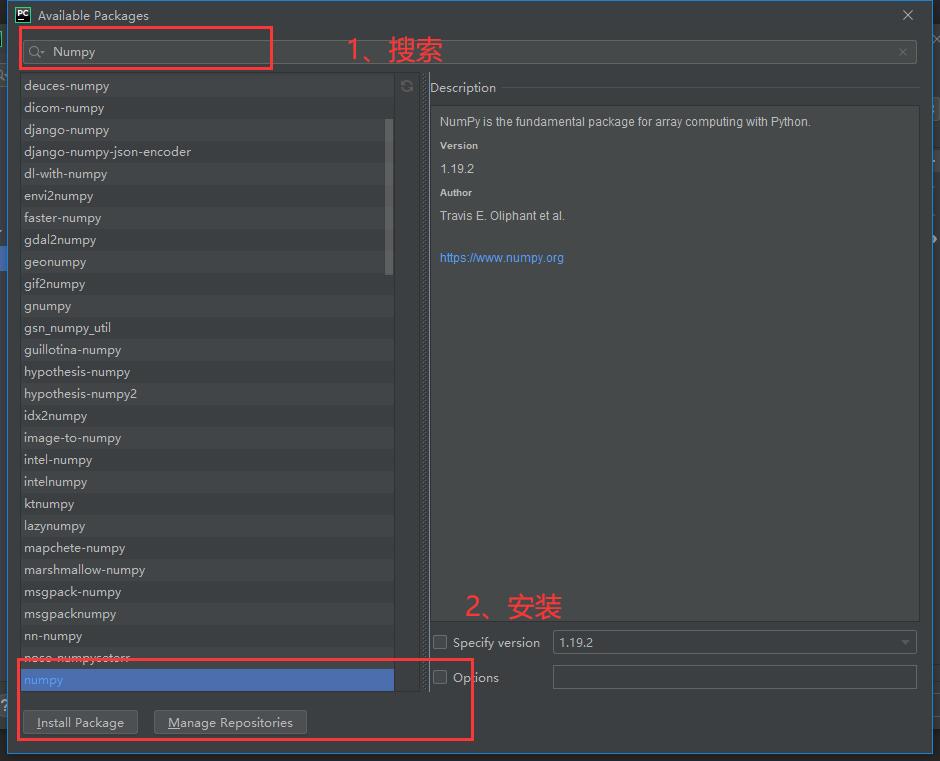Screen dimensions: 940x761
Task: Click the package list scrollbar
Action: [388, 197]
